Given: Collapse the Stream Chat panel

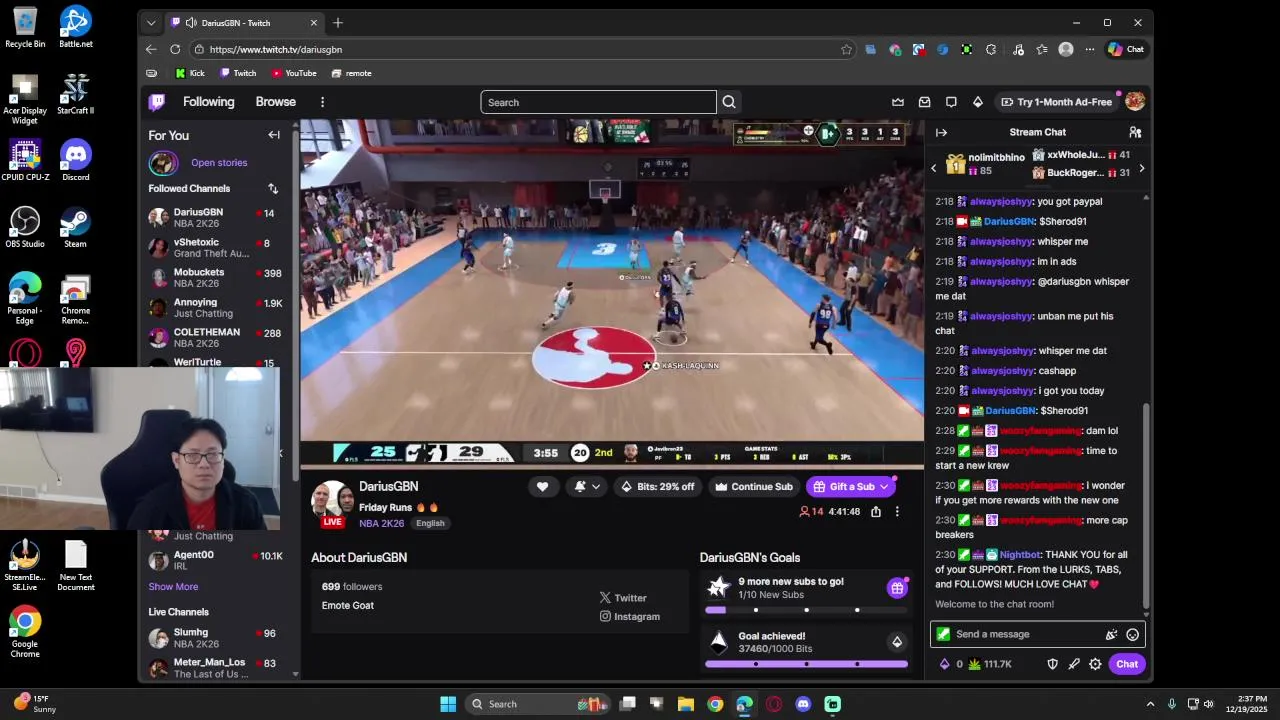Looking at the screenshot, I should 941,132.
